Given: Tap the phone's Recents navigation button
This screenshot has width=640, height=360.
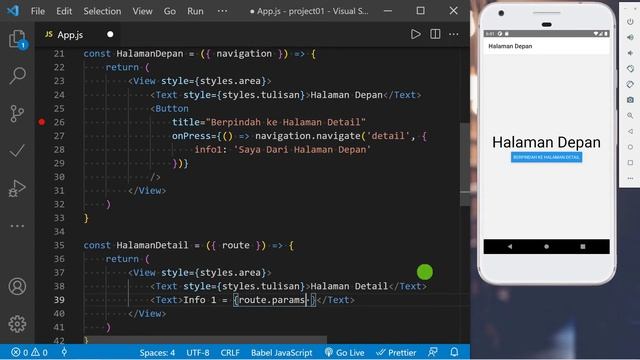Looking at the screenshot, I should coord(583,247).
